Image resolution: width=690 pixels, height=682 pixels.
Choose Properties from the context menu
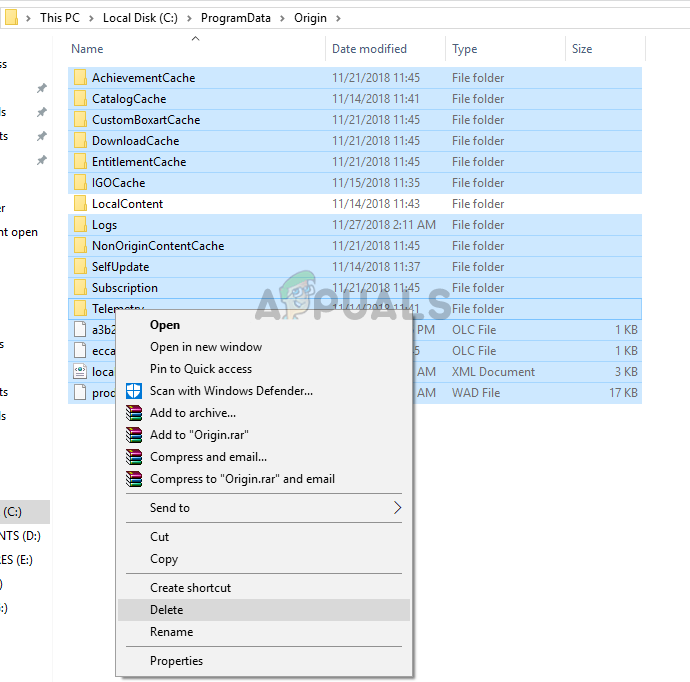coord(264,661)
